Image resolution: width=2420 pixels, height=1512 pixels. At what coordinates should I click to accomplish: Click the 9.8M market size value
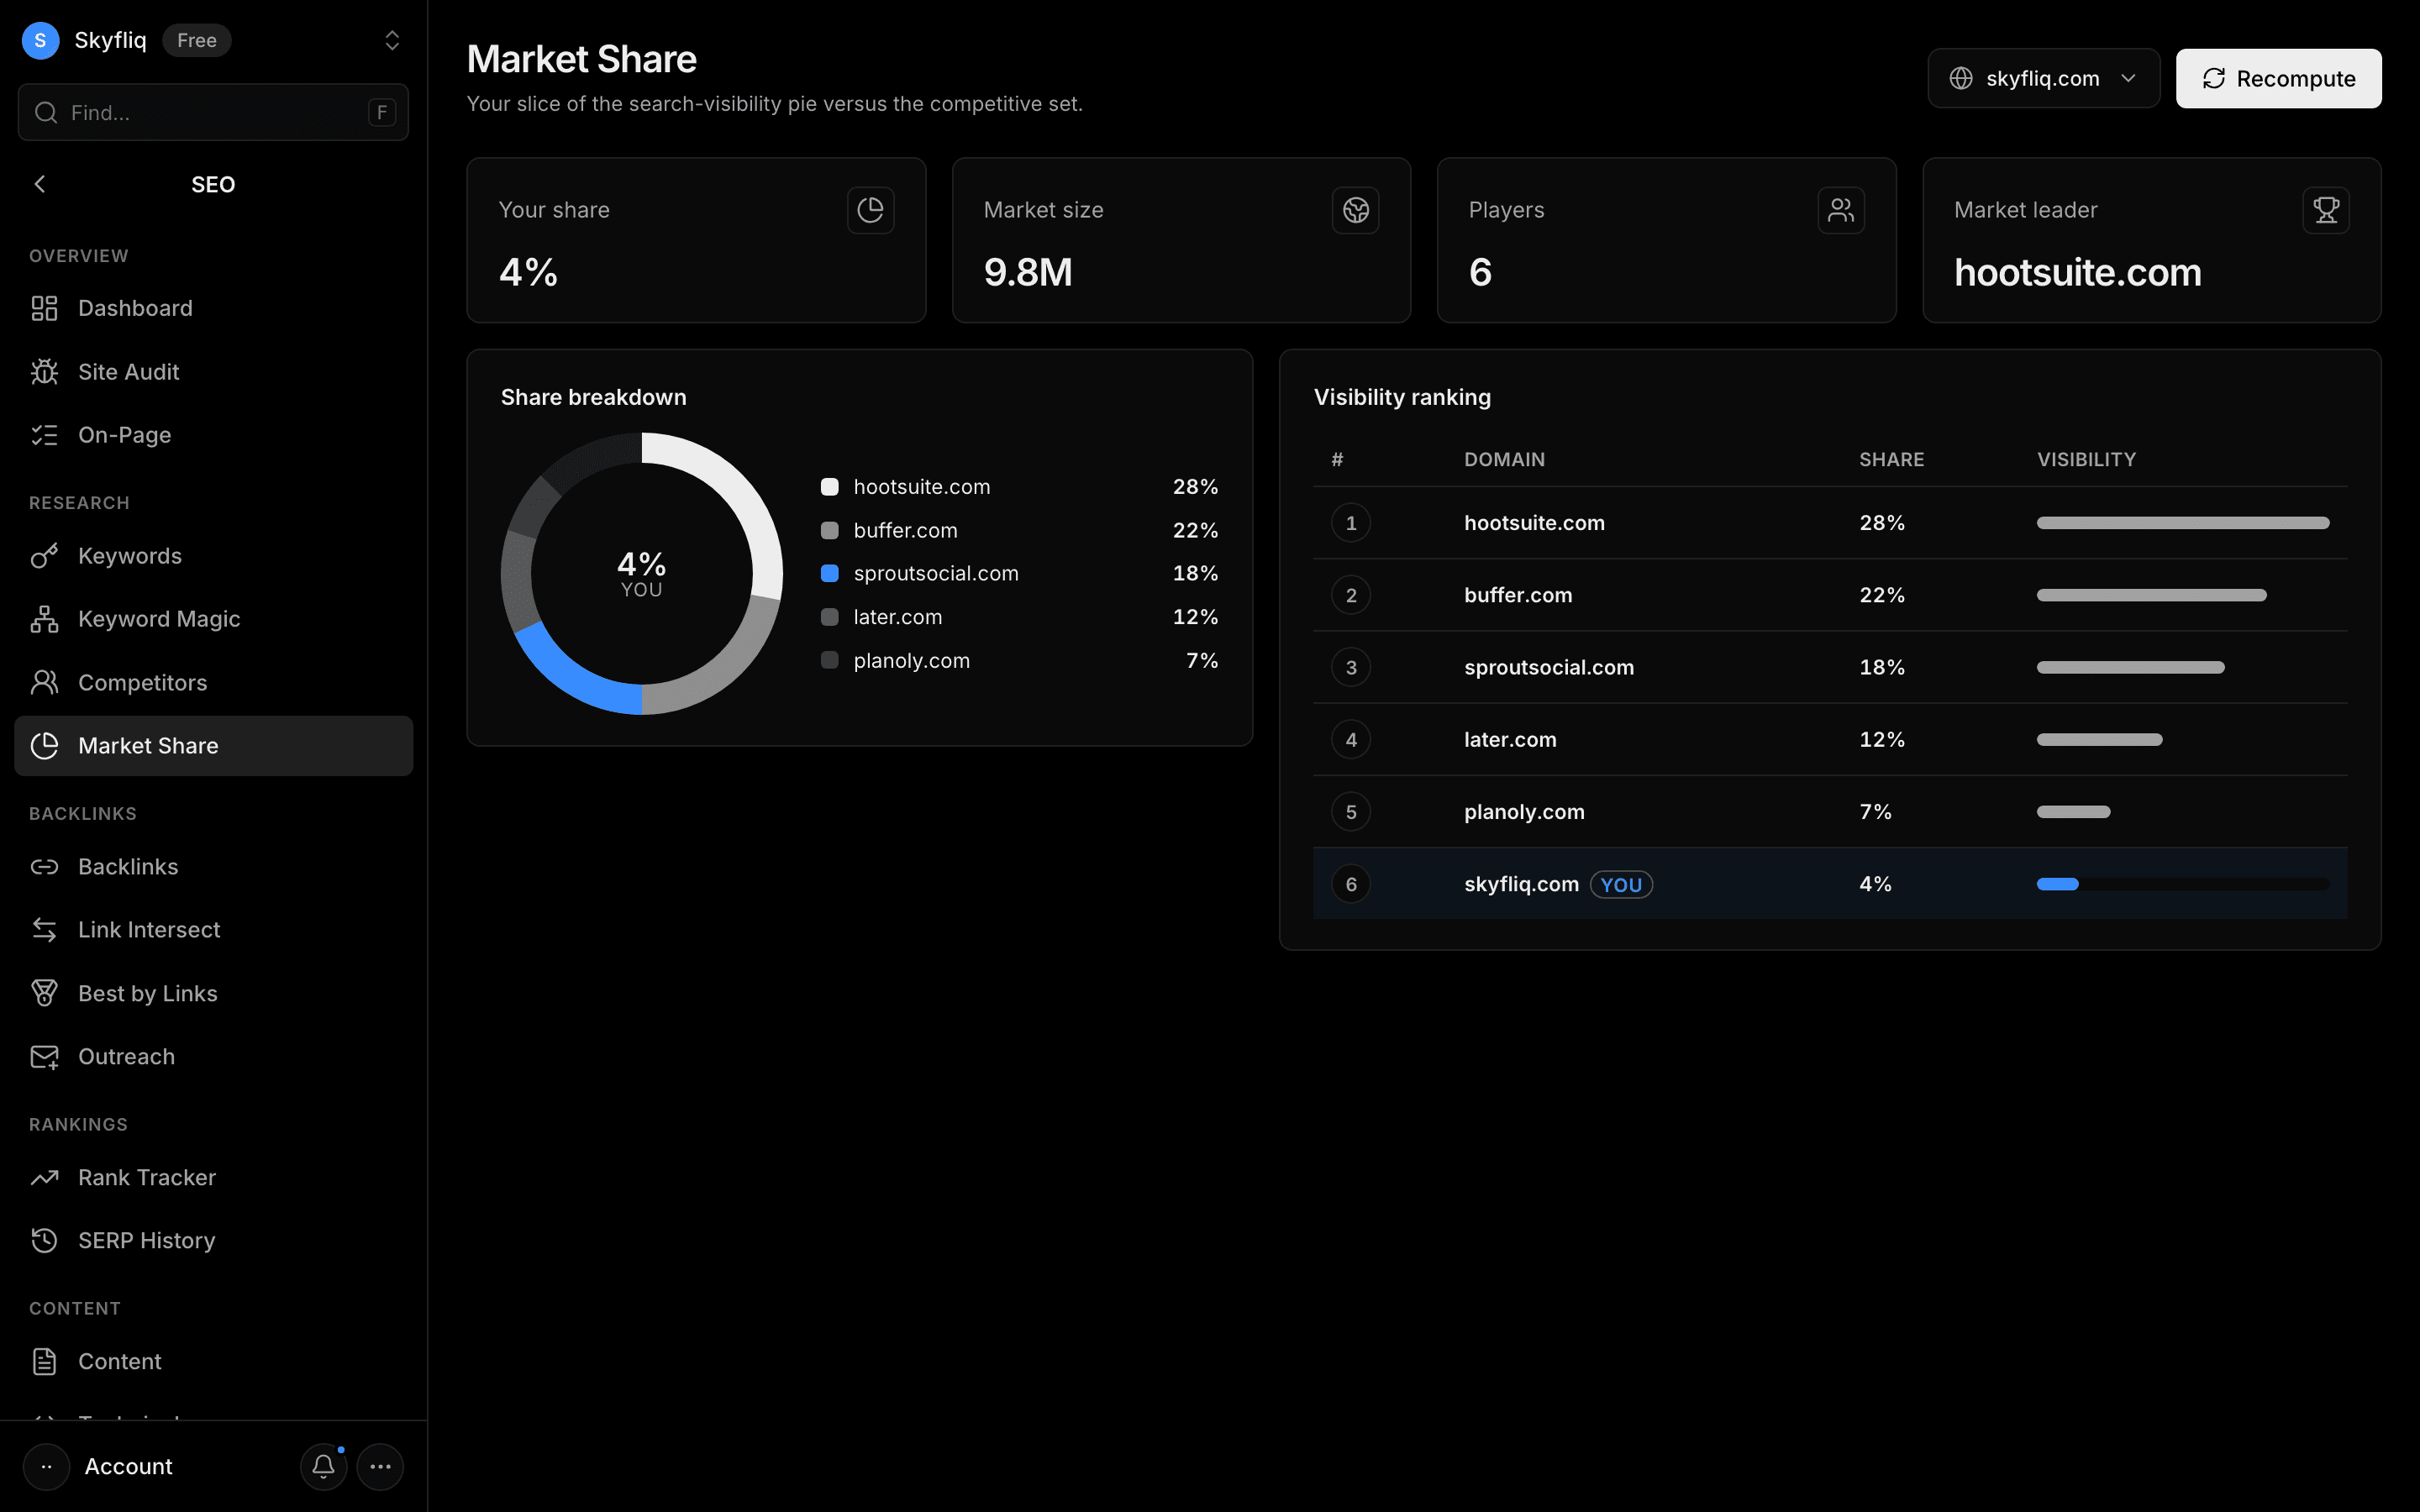click(x=1028, y=272)
